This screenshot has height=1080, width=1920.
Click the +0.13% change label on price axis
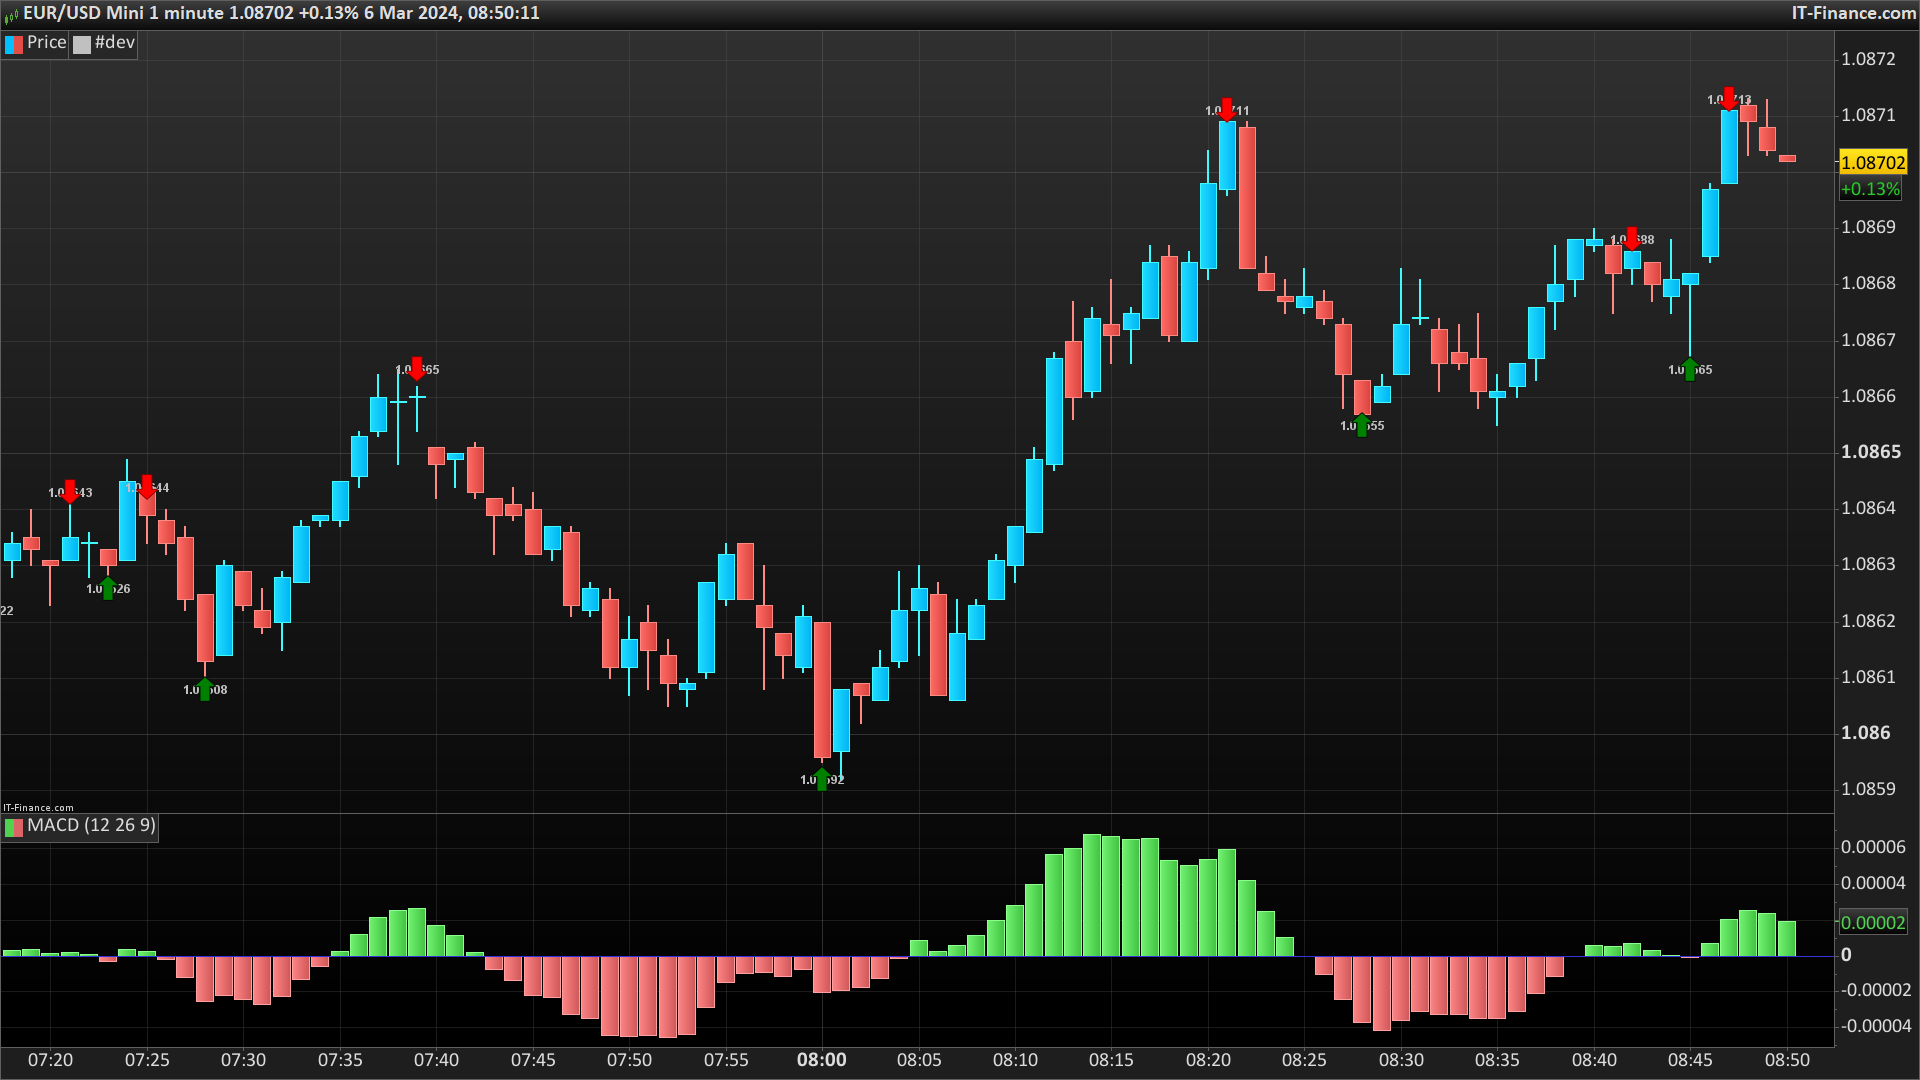click(1870, 189)
